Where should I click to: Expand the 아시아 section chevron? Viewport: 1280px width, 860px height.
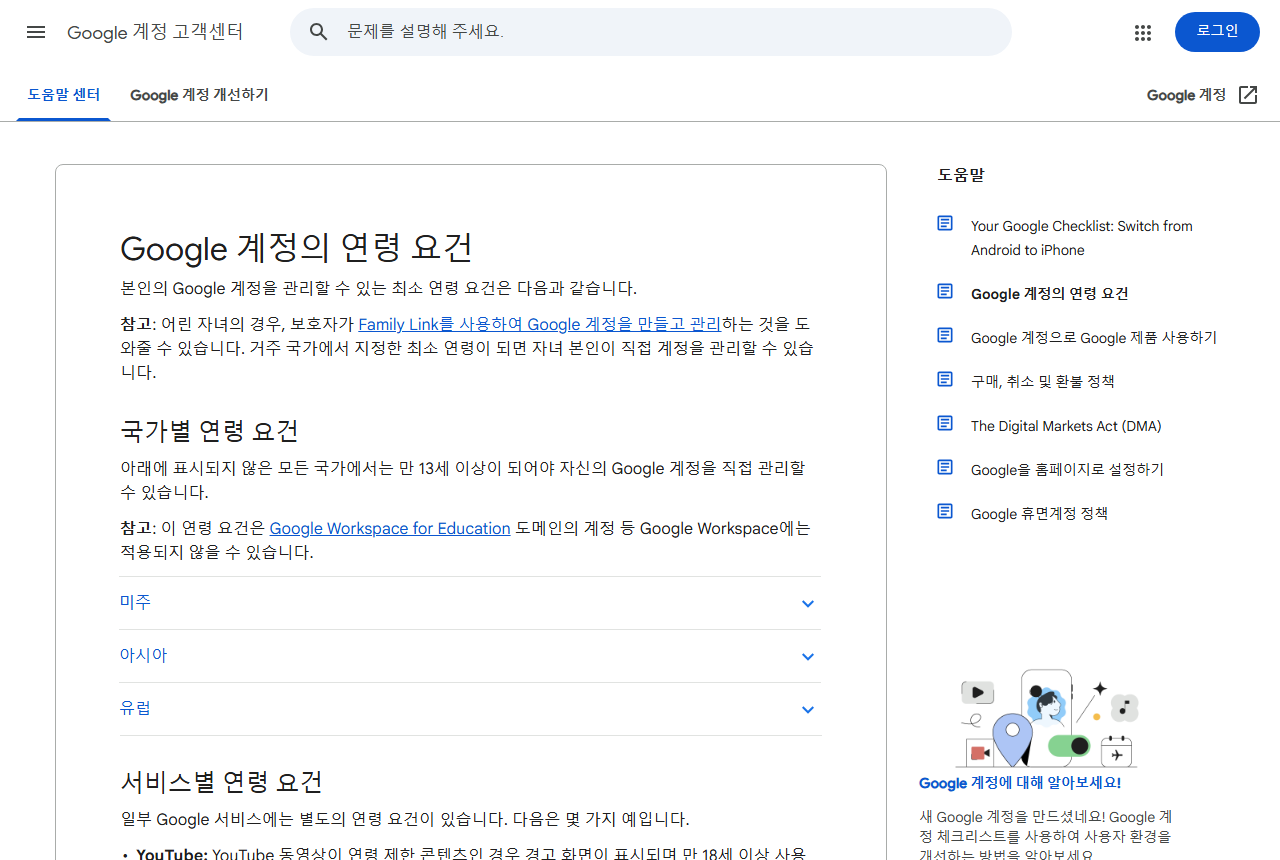[808, 657]
